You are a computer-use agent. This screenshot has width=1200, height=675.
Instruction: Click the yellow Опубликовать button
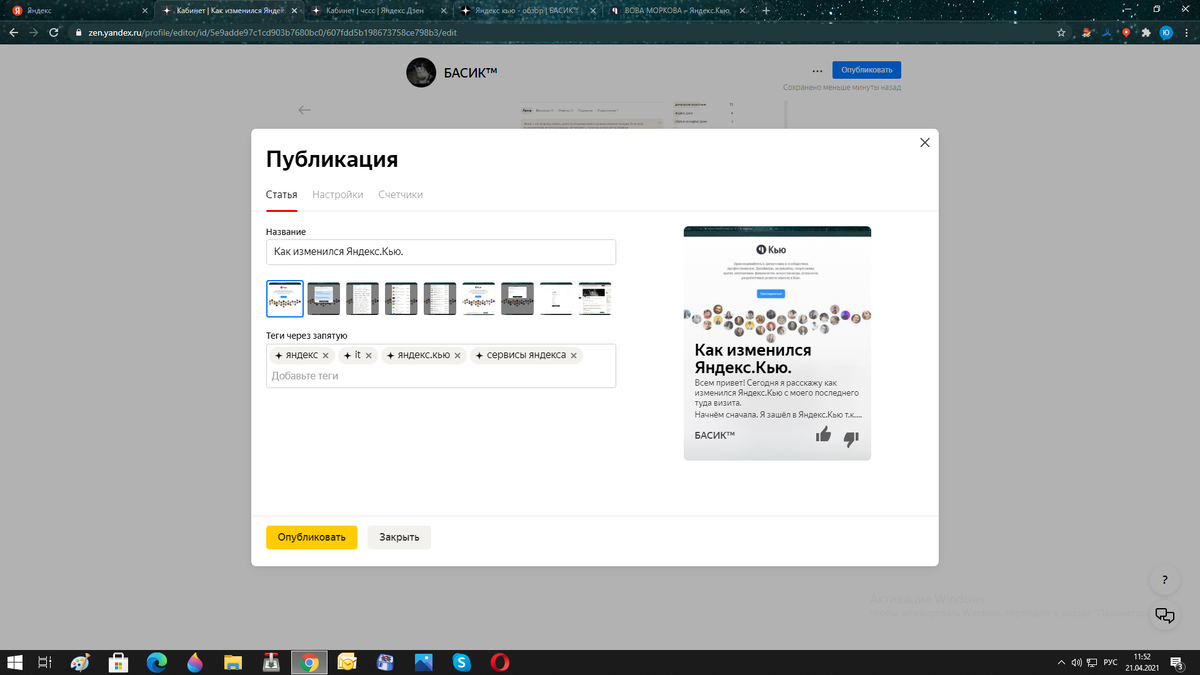(311, 537)
